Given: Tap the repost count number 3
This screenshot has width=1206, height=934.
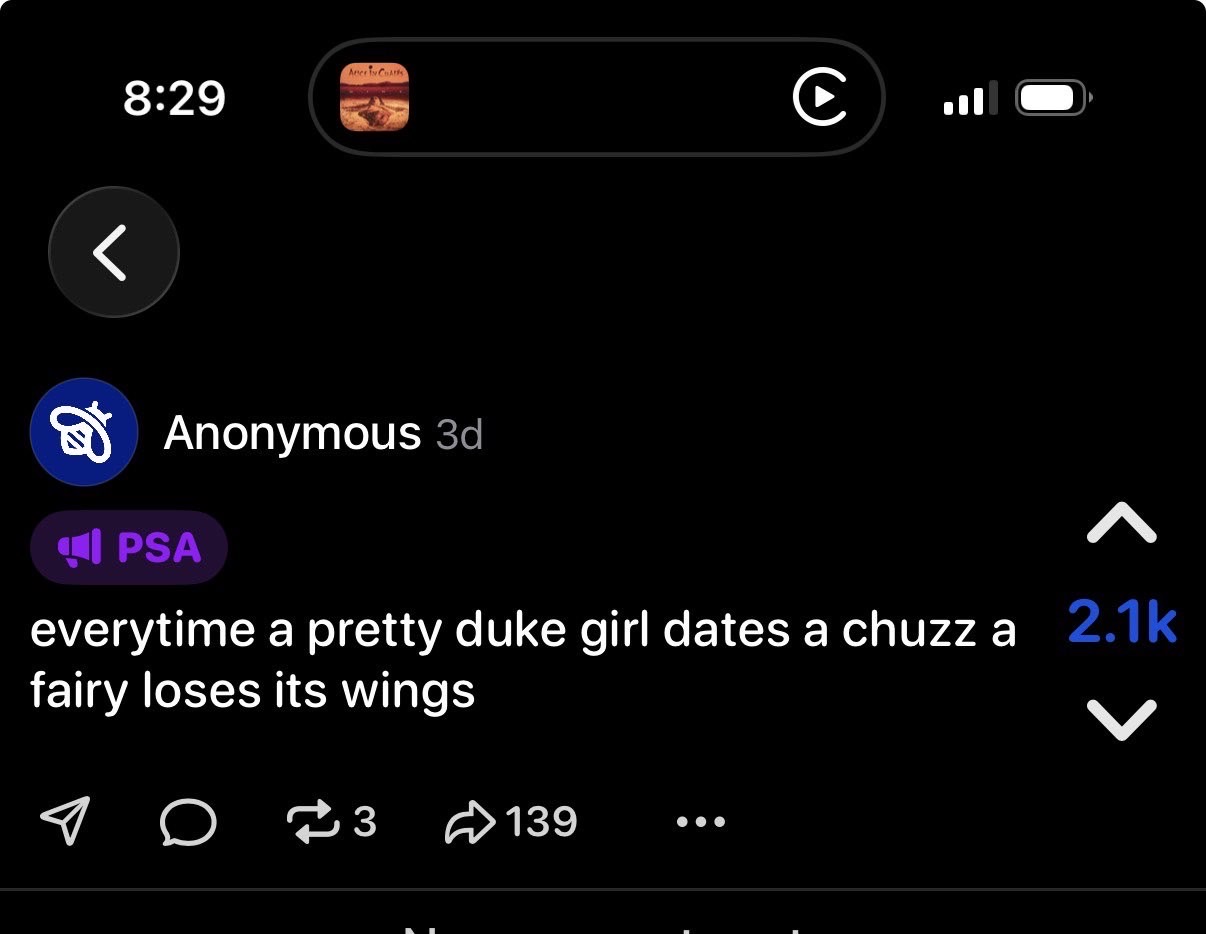Looking at the screenshot, I should pos(364,822).
